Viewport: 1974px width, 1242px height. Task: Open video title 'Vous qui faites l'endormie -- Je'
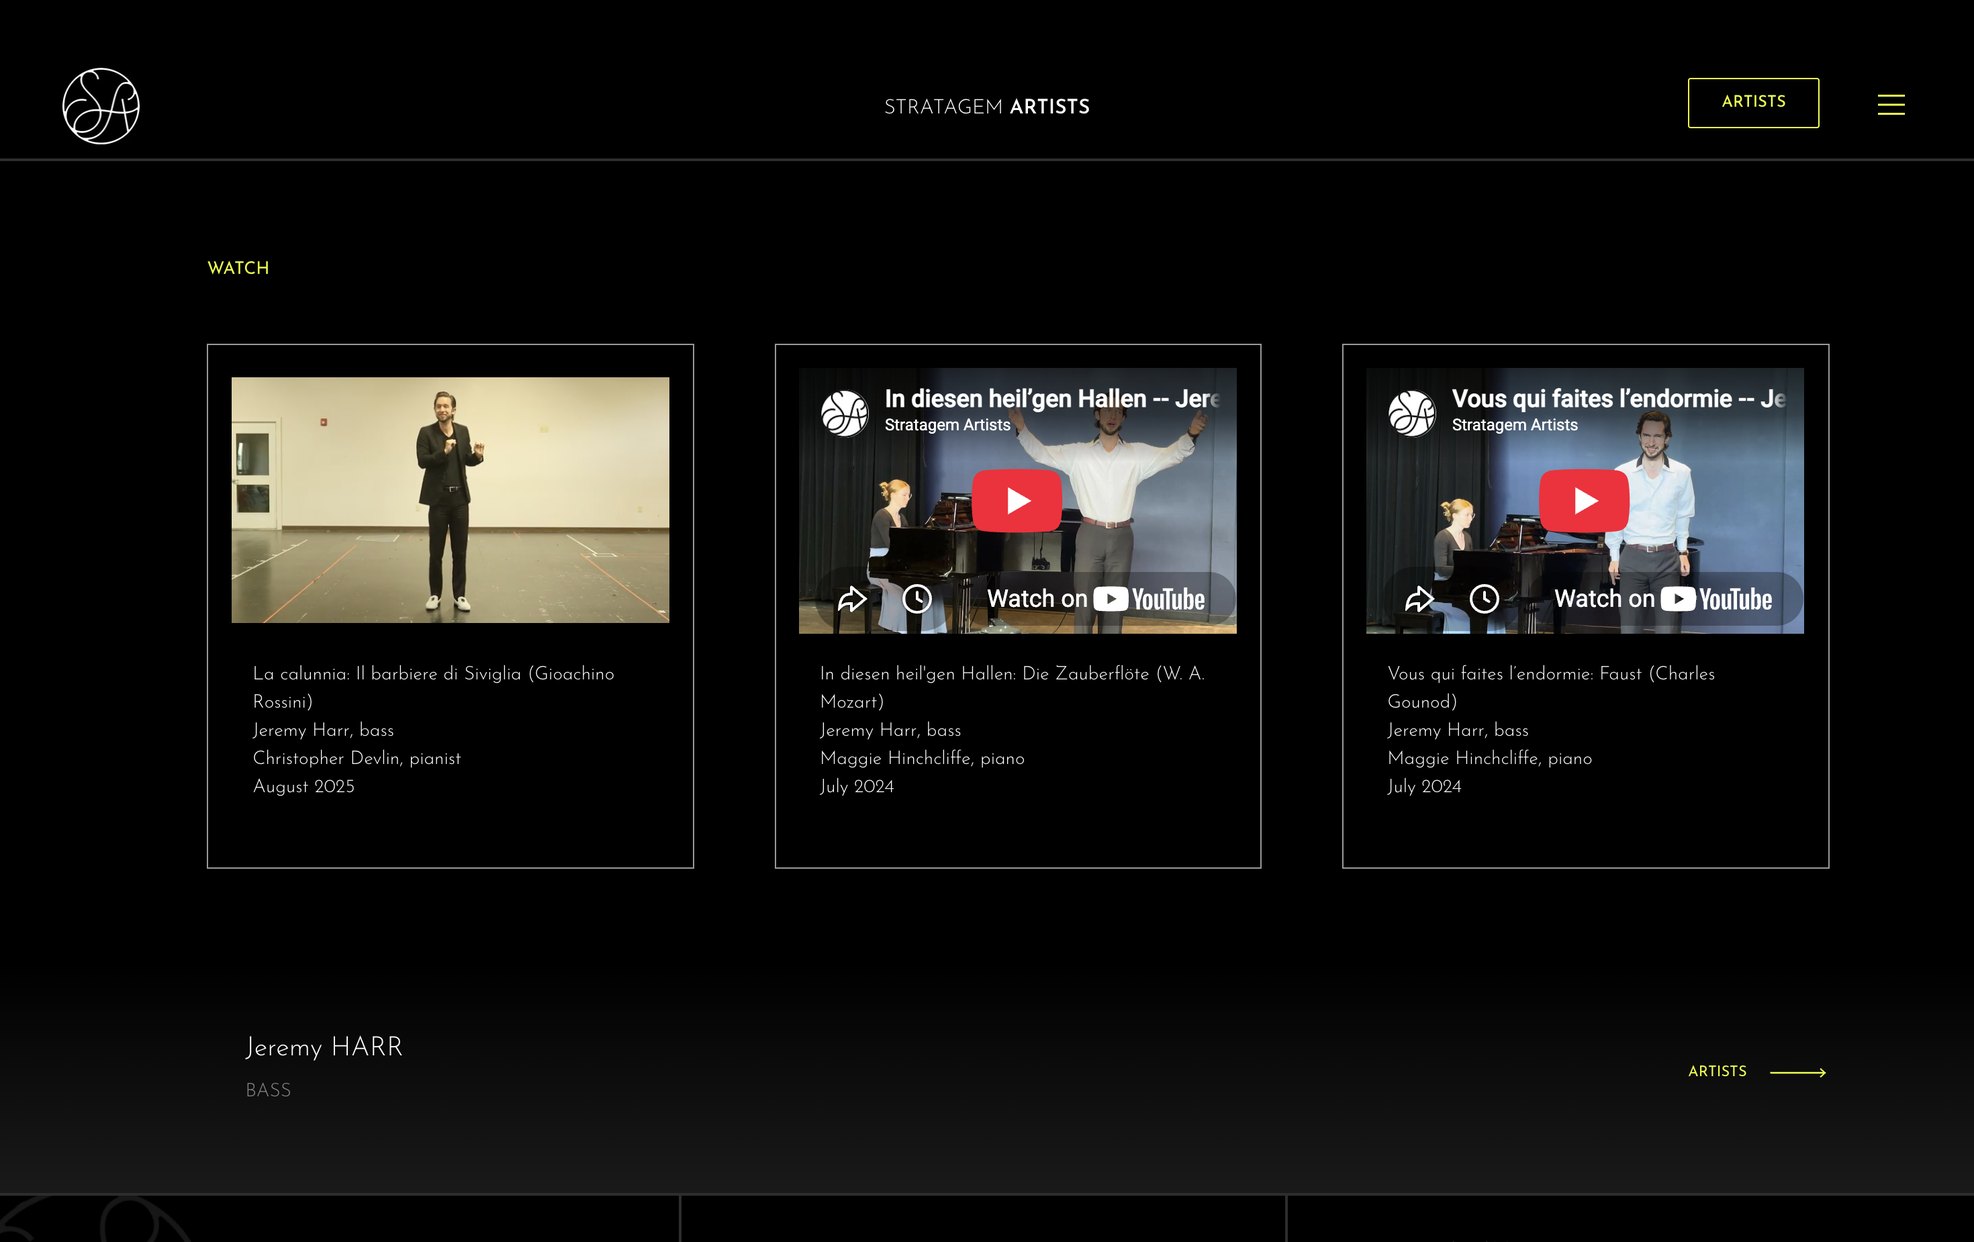tap(1619, 399)
